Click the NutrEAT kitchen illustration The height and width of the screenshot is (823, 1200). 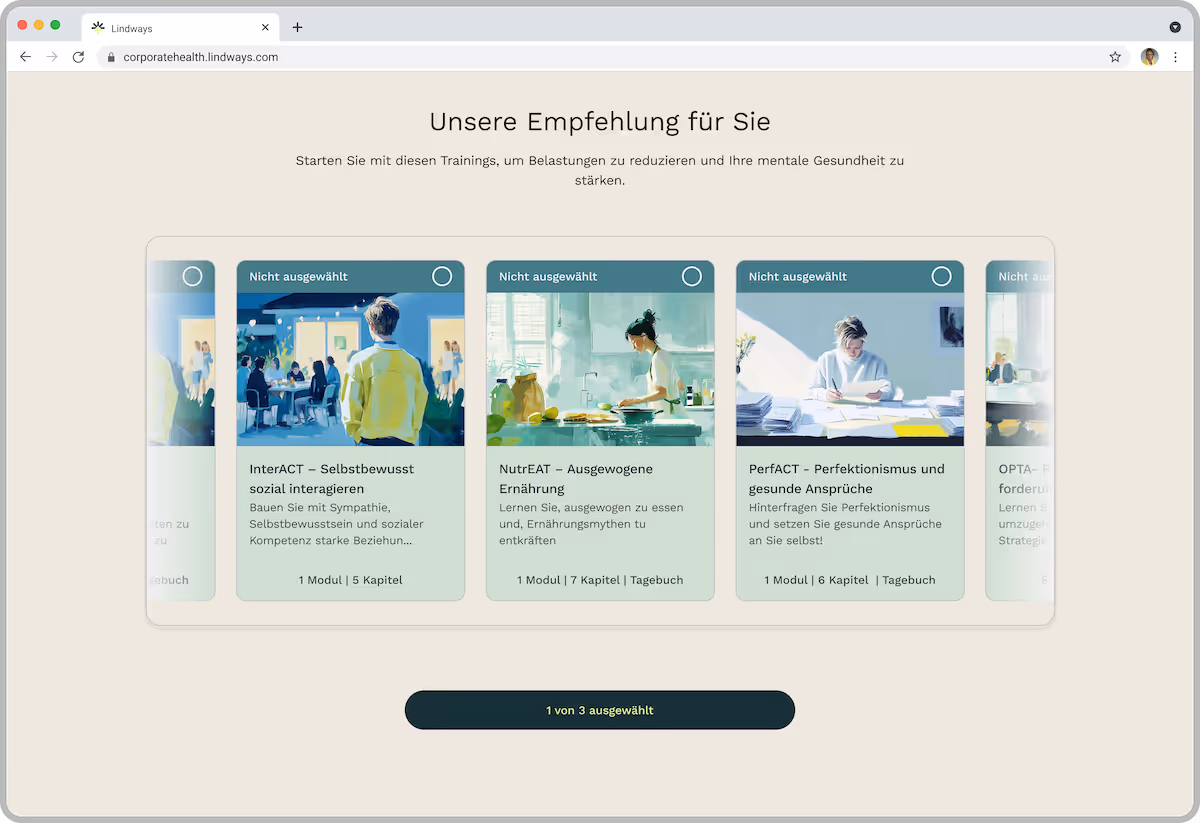point(600,369)
